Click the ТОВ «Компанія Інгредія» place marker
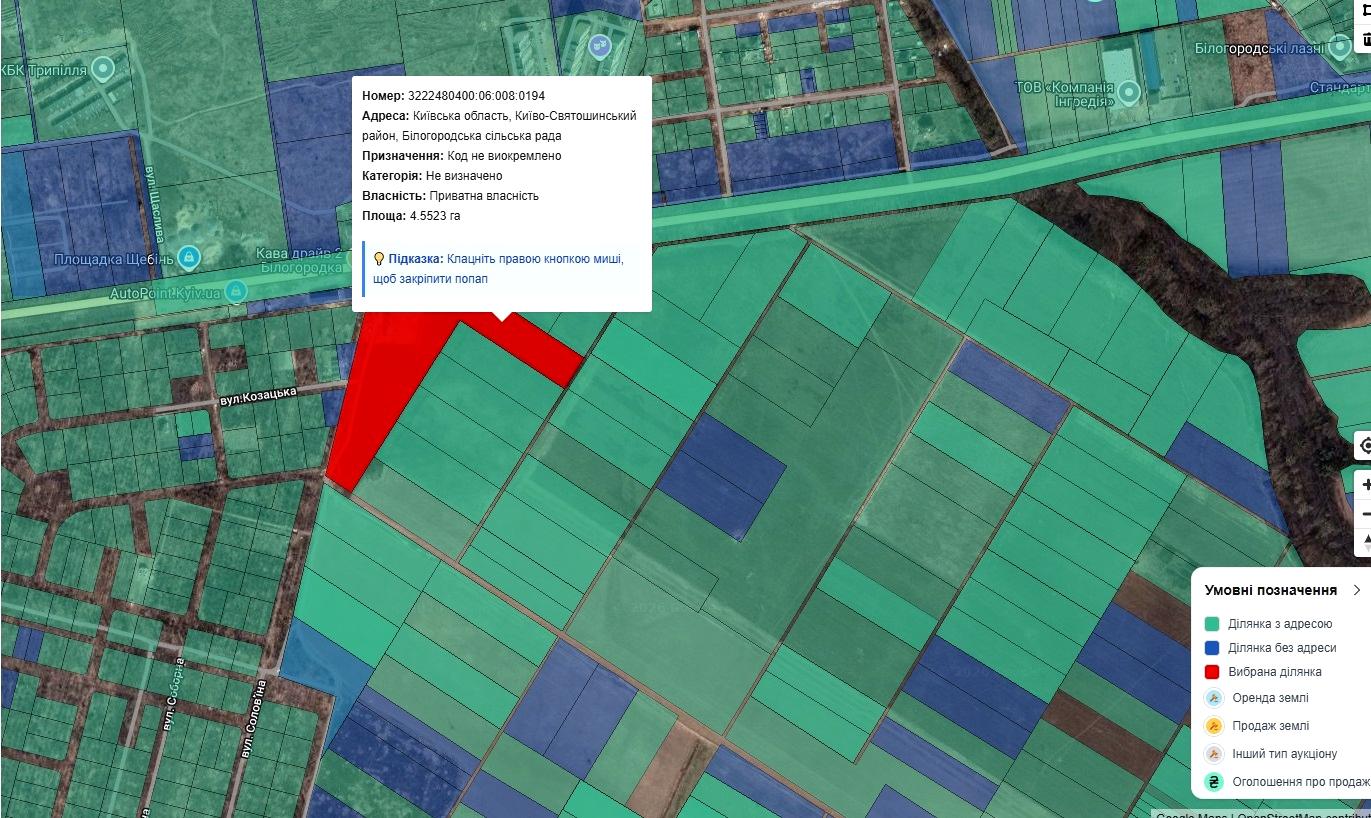The width and height of the screenshot is (1371, 818). coord(1129,93)
